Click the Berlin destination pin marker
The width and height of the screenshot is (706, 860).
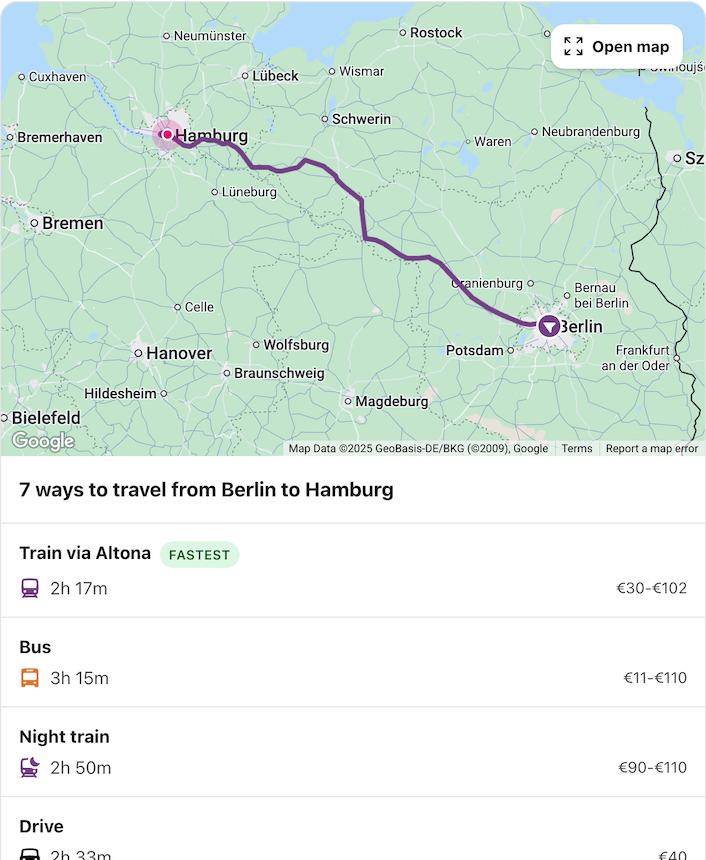click(x=549, y=326)
